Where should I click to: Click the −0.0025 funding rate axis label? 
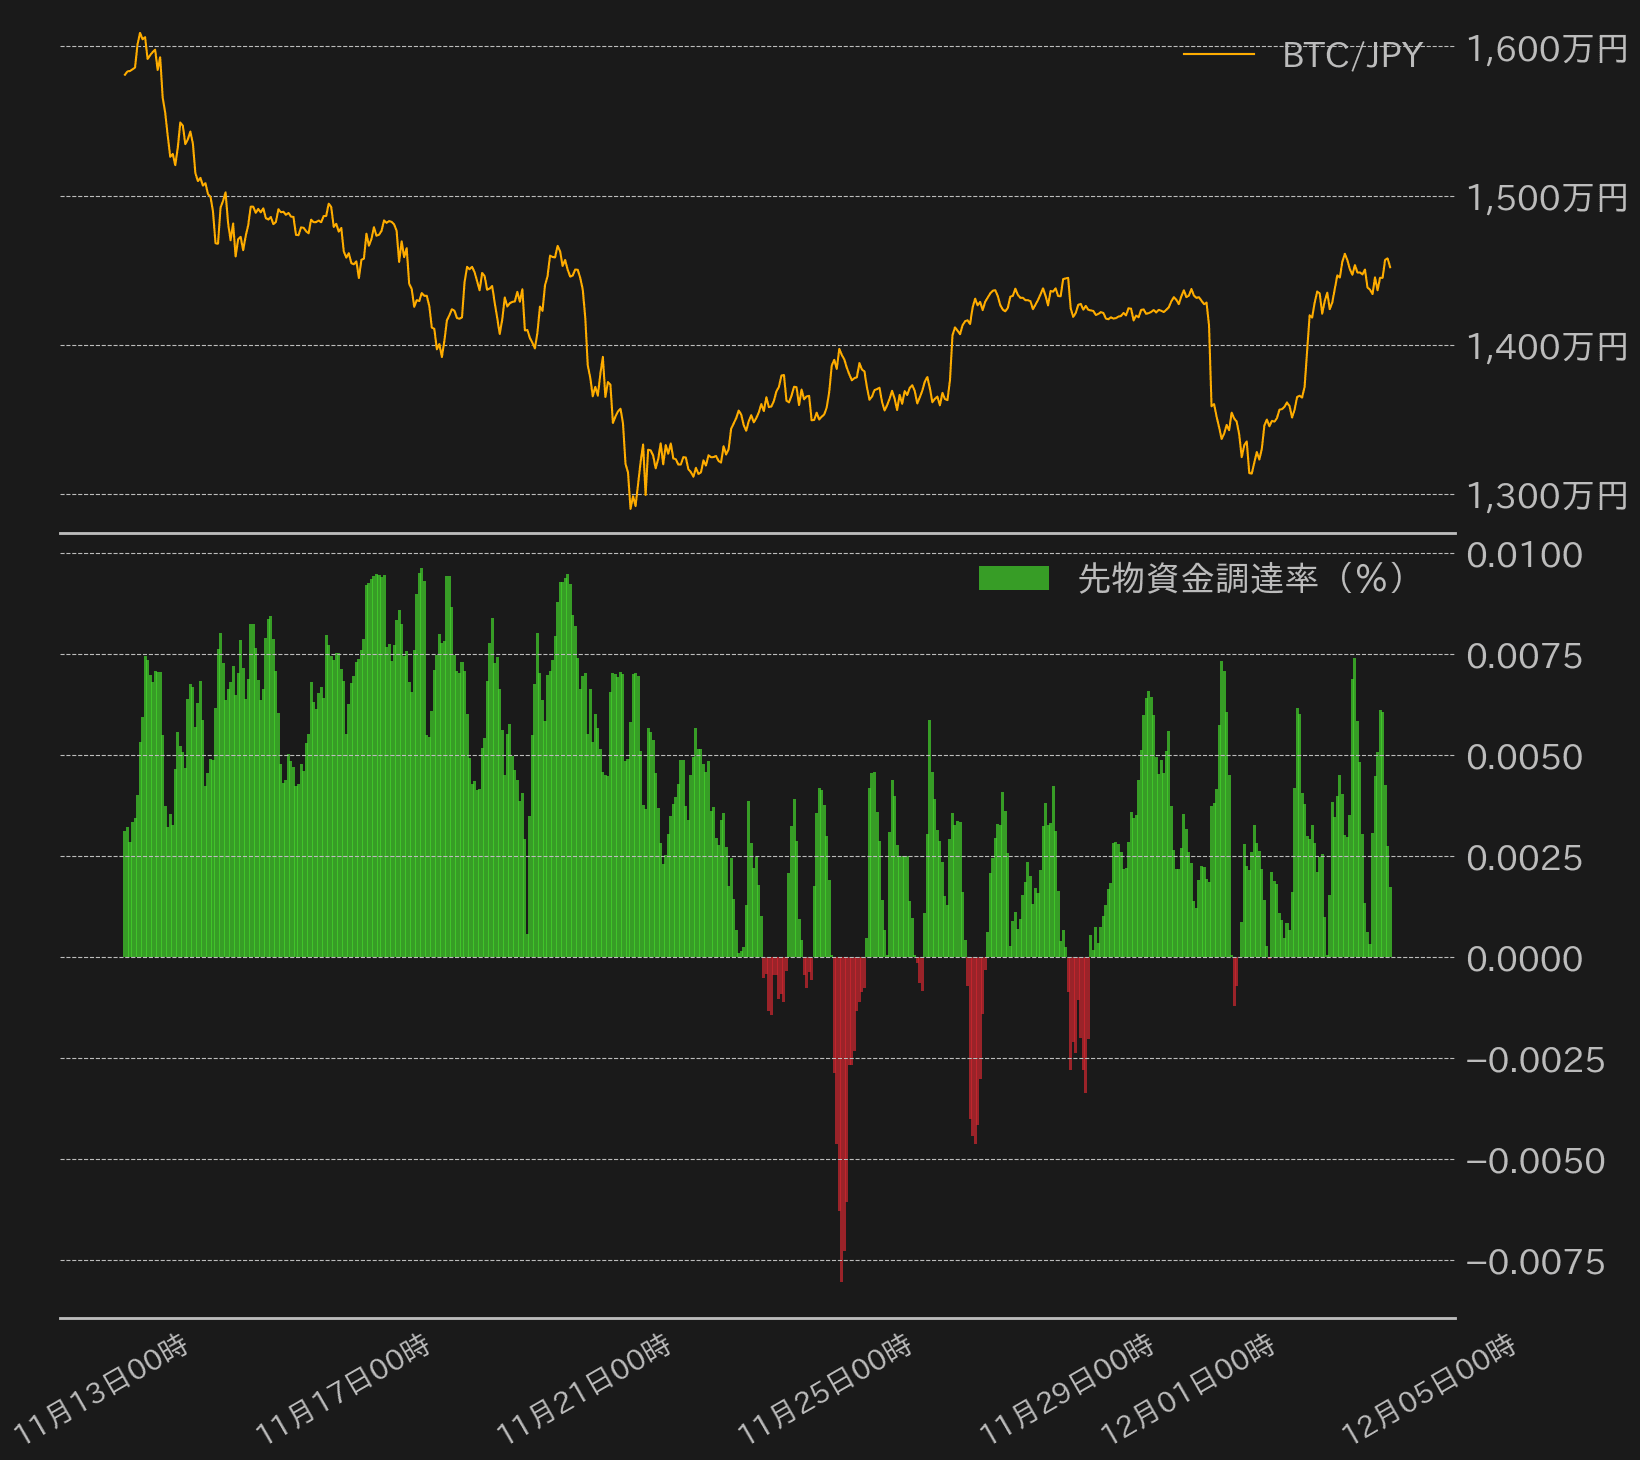[1534, 1060]
